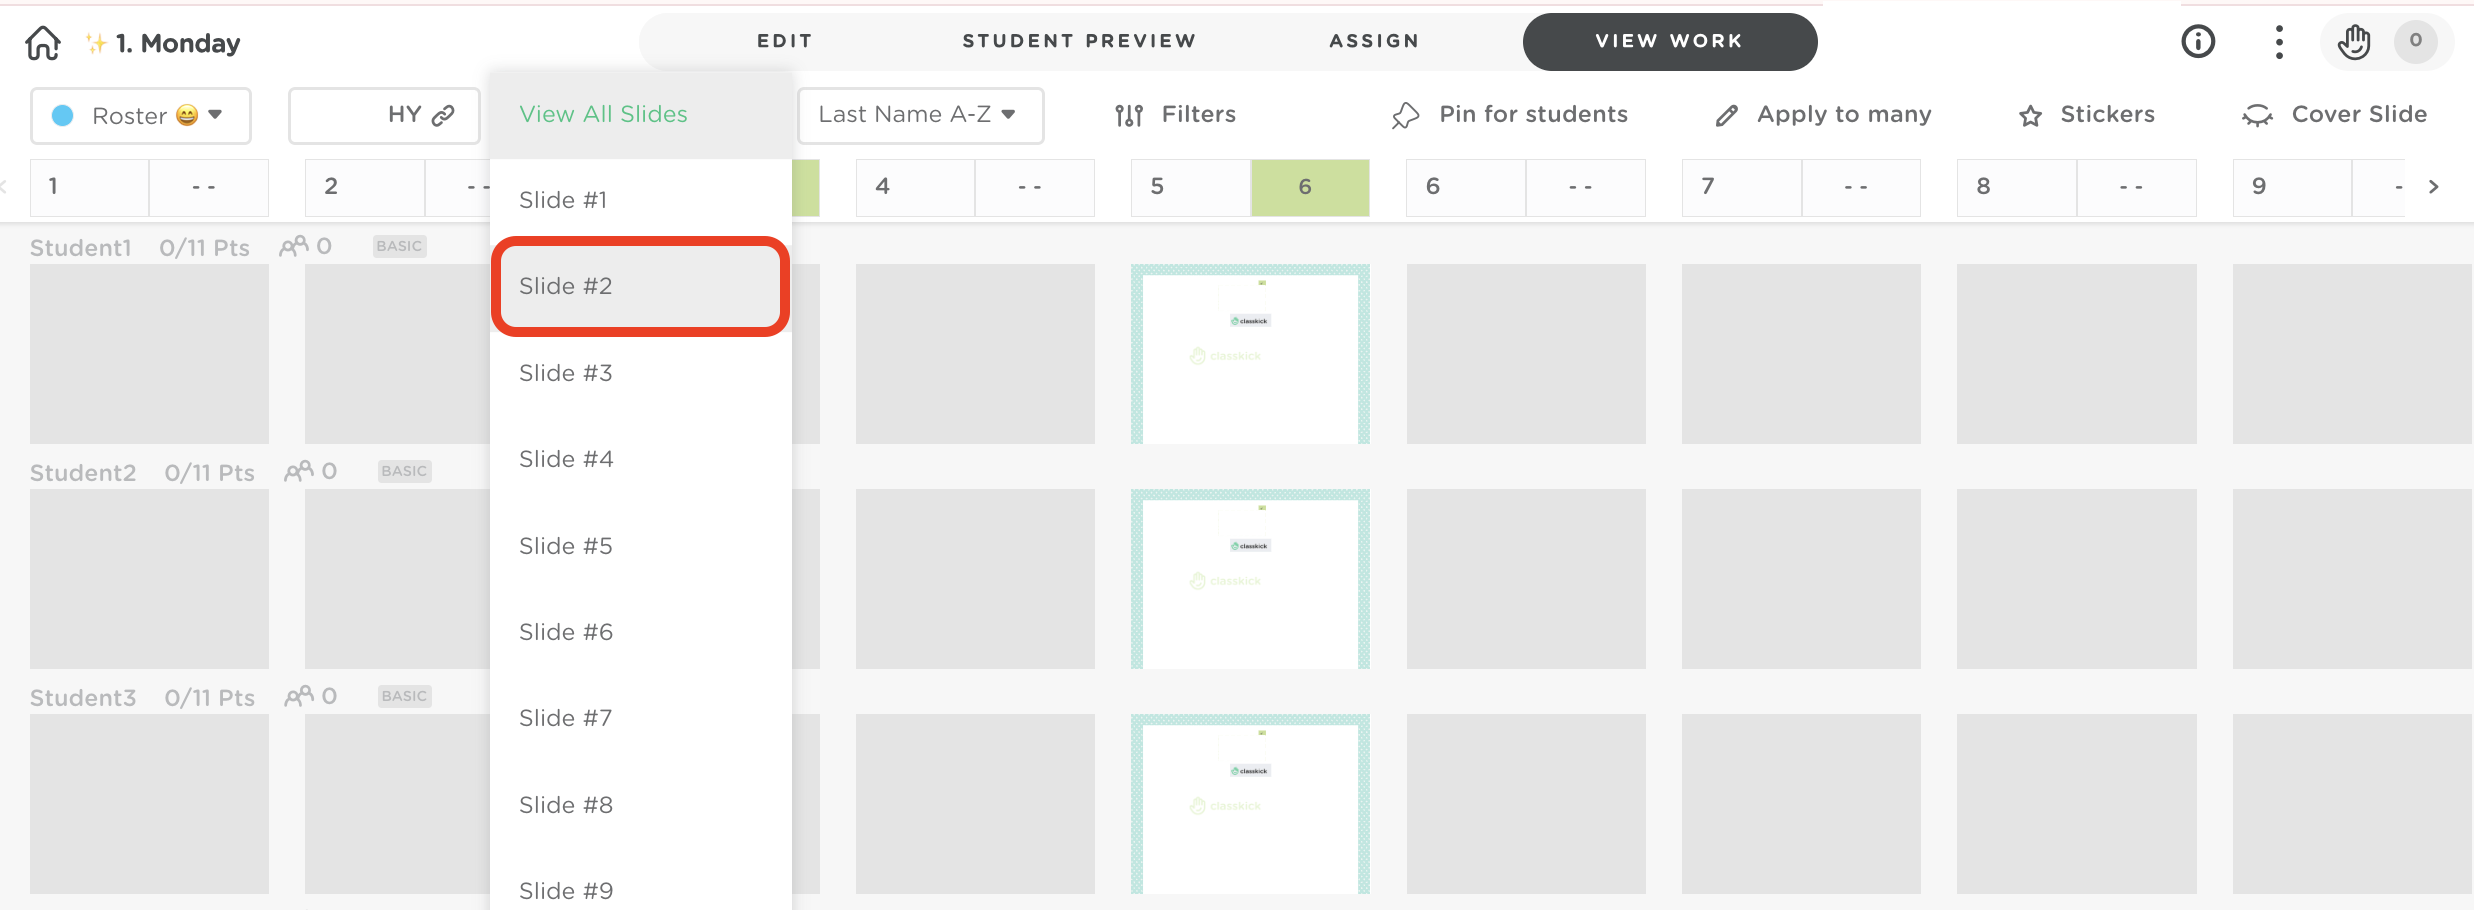Viewport: 2474px width, 910px height.
Task: Click slide 8 column header
Action: [x=2017, y=187]
